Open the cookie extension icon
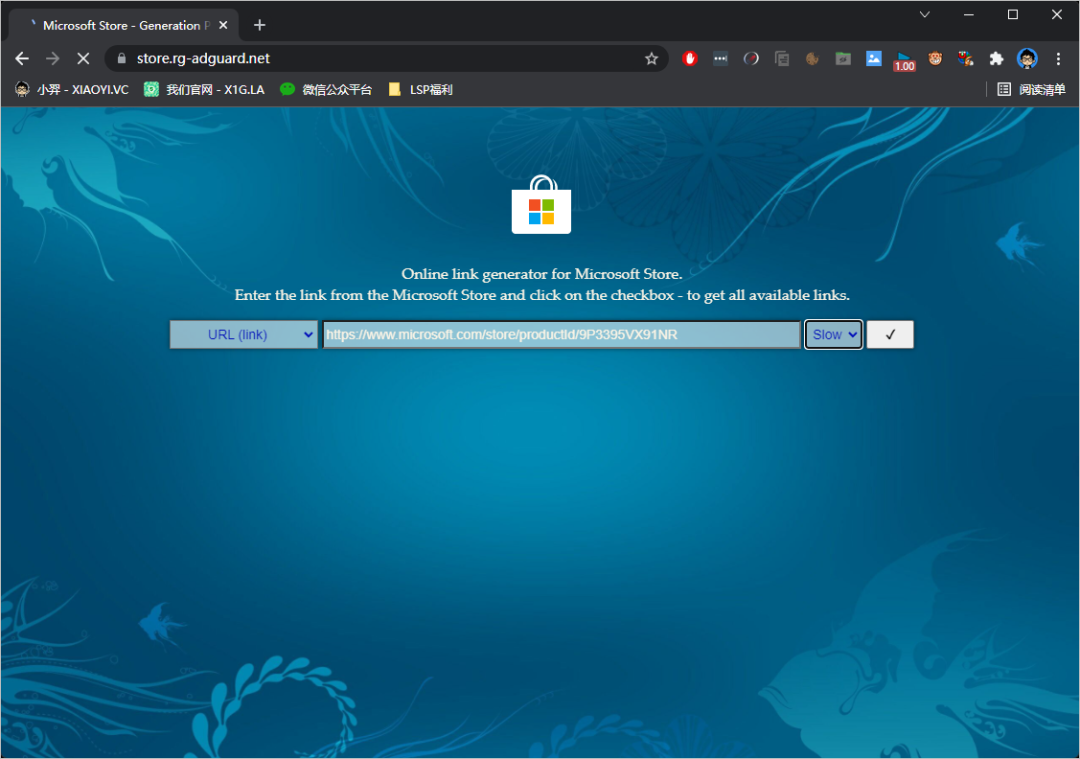This screenshot has height=759, width=1080. pyautogui.click(x=812, y=59)
